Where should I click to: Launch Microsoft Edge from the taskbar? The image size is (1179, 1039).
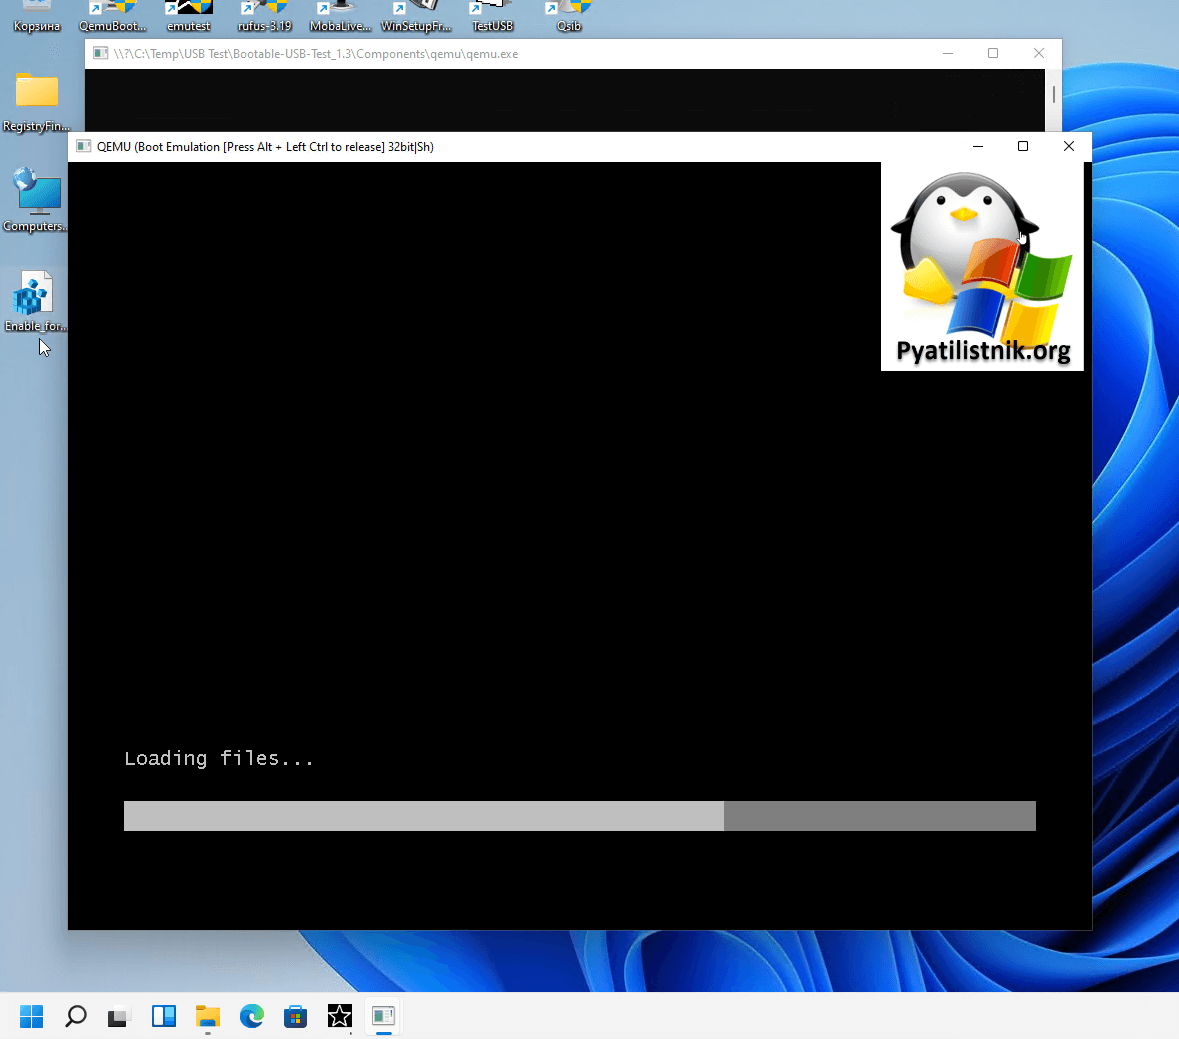click(x=251, y=1016)
